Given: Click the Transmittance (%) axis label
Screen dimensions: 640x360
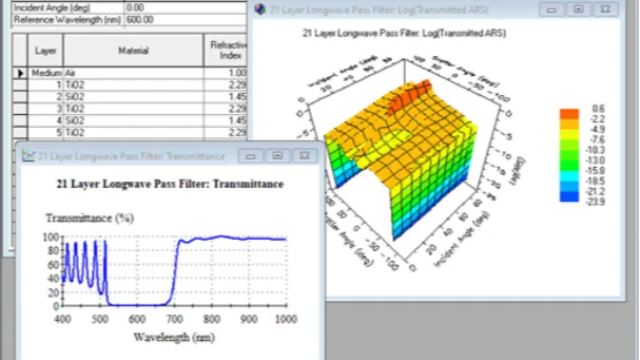Looking at the screenshot, I should pos(90,218).
